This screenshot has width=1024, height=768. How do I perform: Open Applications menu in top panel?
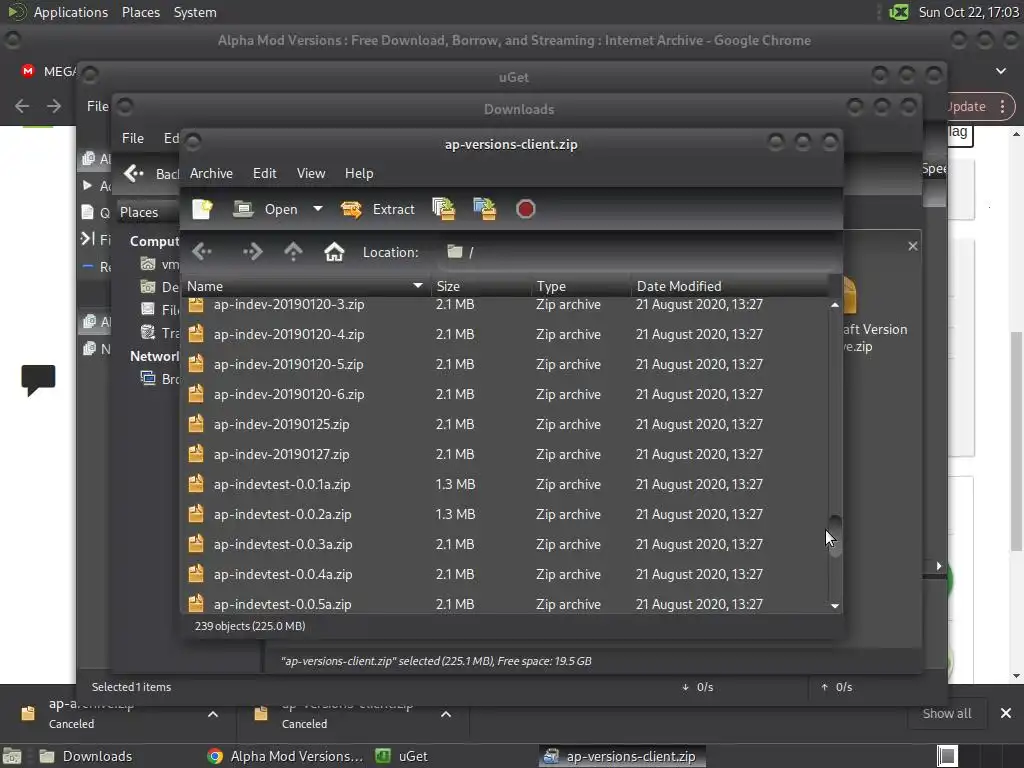coord(71,12)
